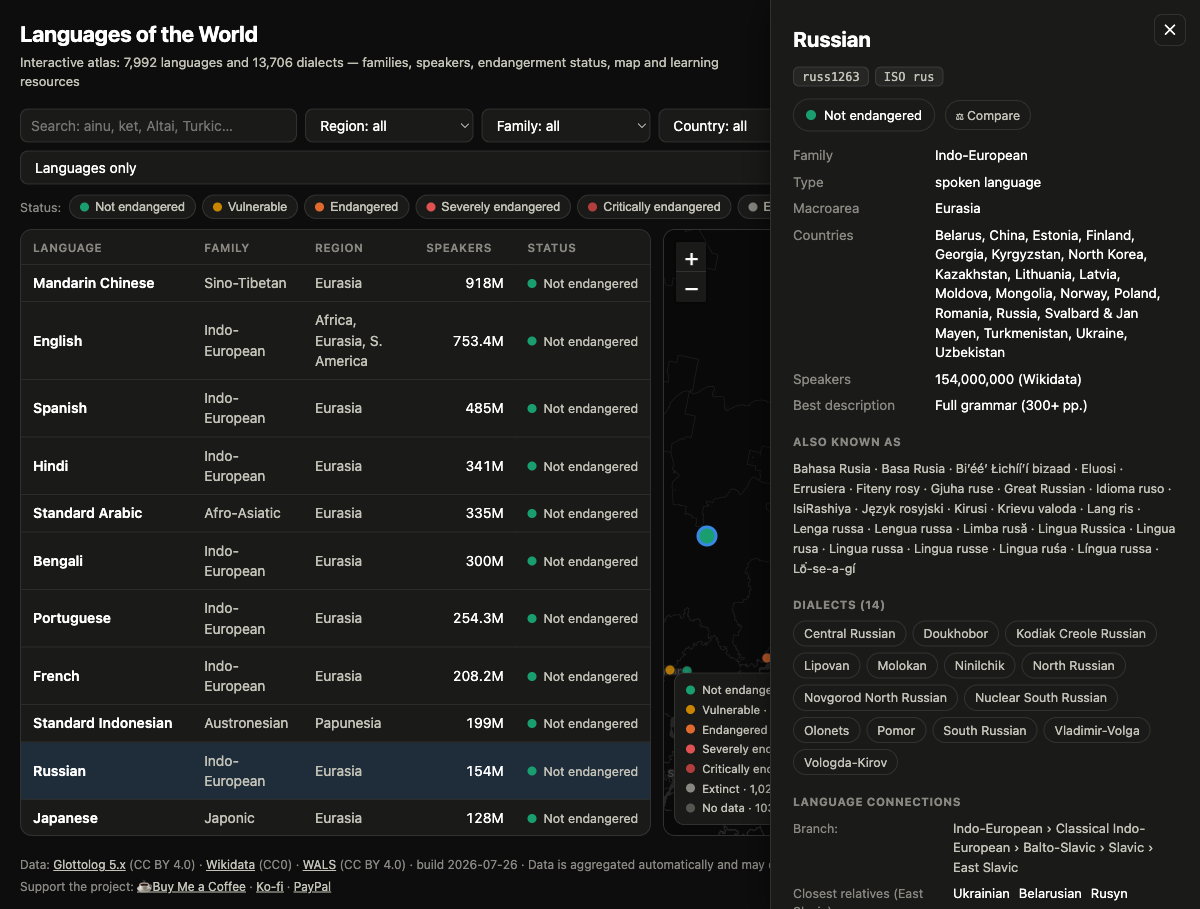Click the language search field
The width and height of the screenshot is (1200, 909).
tap(158, 126)
